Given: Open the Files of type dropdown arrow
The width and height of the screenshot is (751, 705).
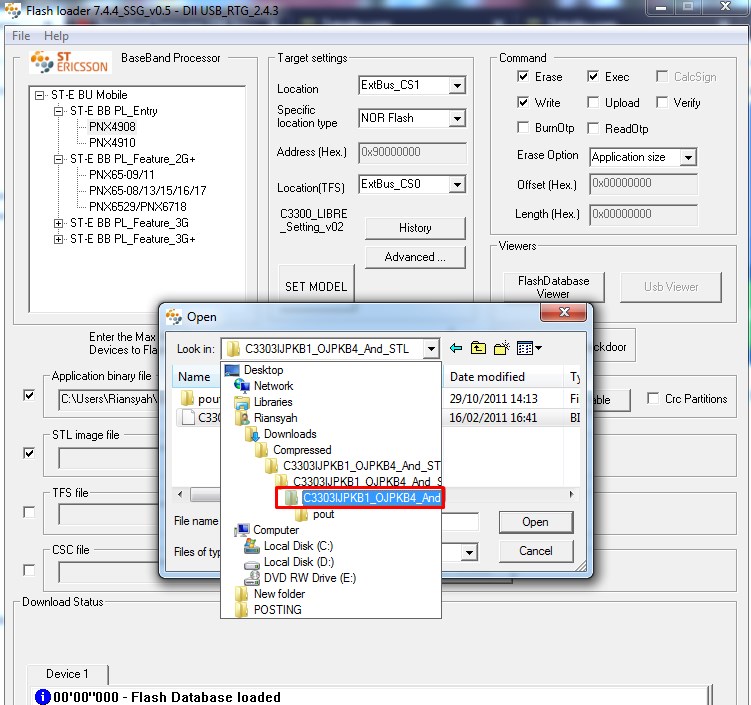Looking at the screenshot, I should (469, 552).
